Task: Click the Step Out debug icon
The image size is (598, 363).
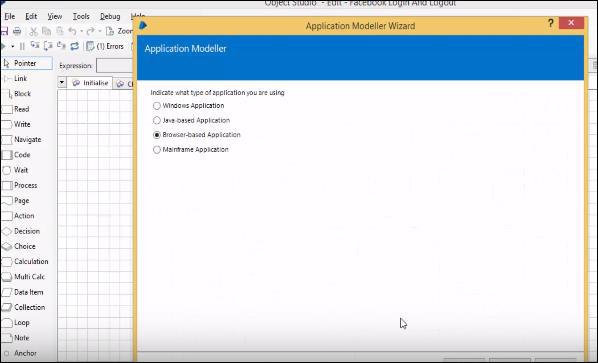Action: tap(61, 46)
